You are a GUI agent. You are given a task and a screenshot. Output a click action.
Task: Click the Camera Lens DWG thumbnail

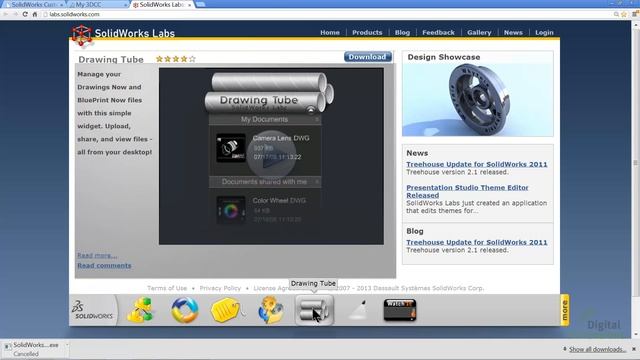coord(231,148)
